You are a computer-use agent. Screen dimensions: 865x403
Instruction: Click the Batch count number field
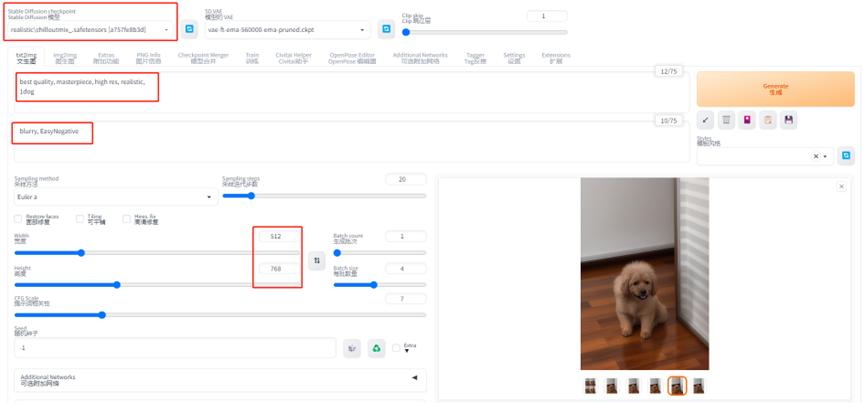coord(406,237)
